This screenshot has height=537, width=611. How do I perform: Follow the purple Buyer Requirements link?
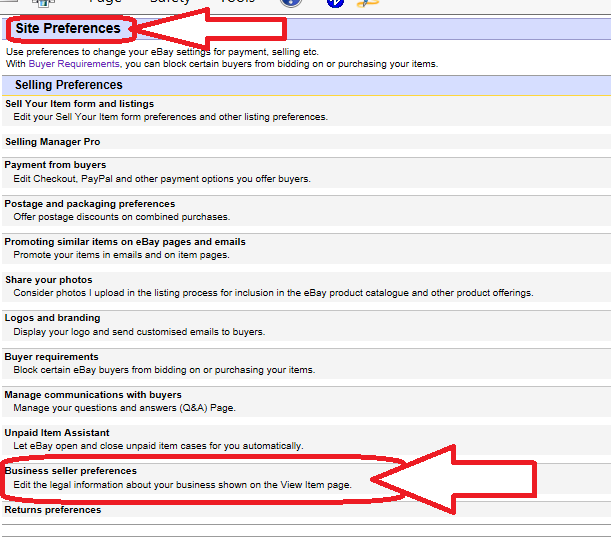[x=73, y=64]
